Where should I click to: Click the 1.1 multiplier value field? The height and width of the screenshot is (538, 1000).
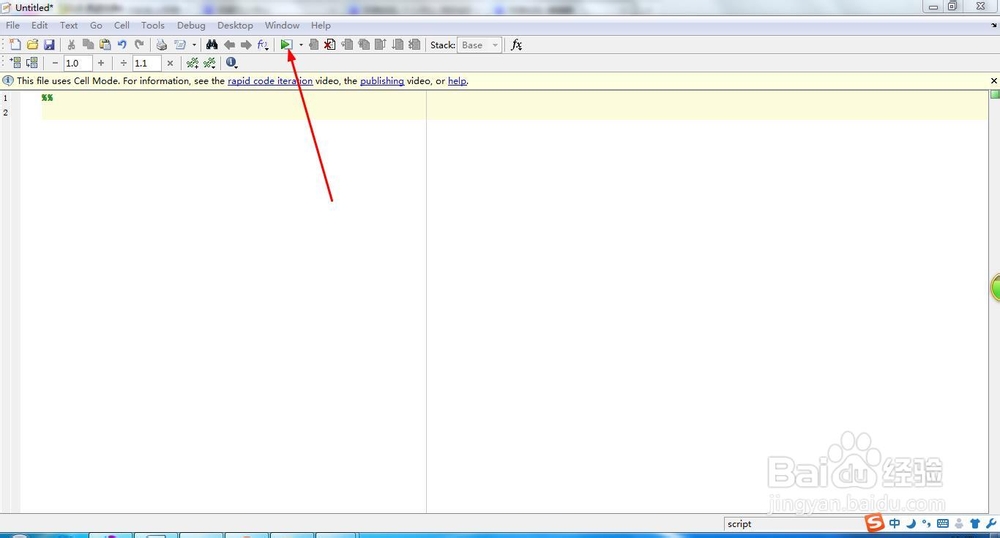146,63
